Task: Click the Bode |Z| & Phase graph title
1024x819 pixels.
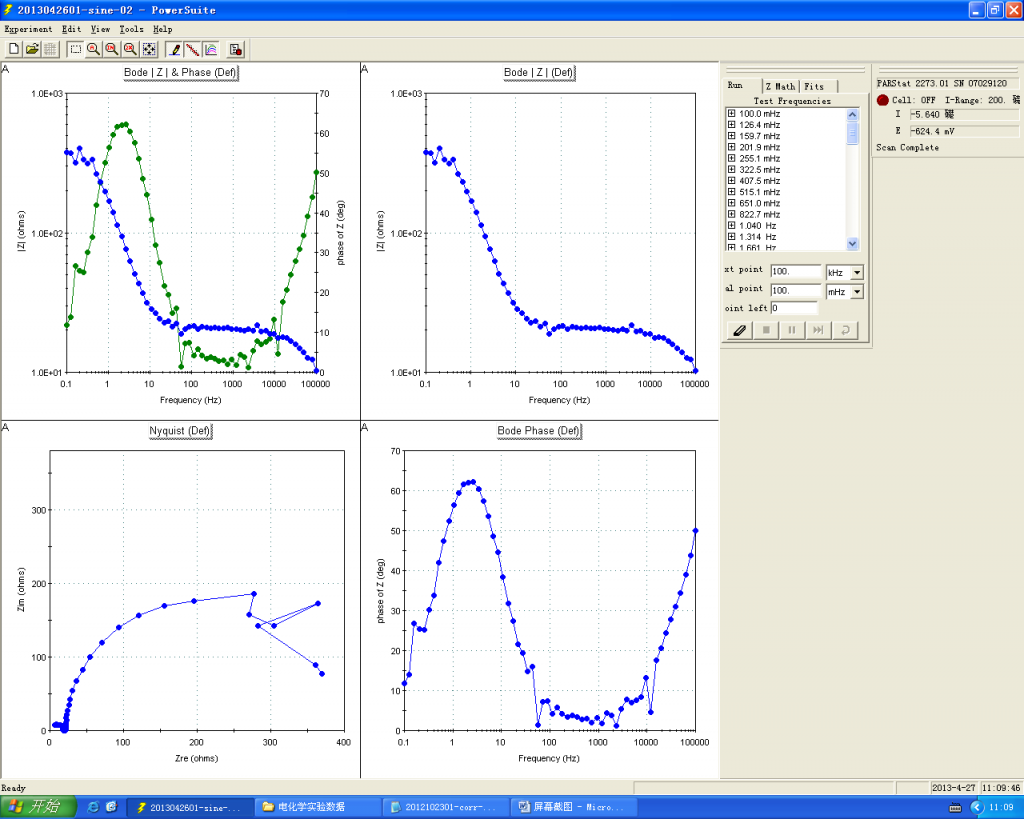Action: pyautogui.click(x=181, y=72)
